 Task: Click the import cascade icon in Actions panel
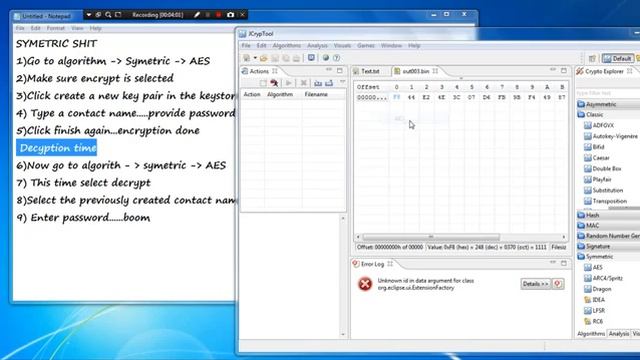point(318,83)
